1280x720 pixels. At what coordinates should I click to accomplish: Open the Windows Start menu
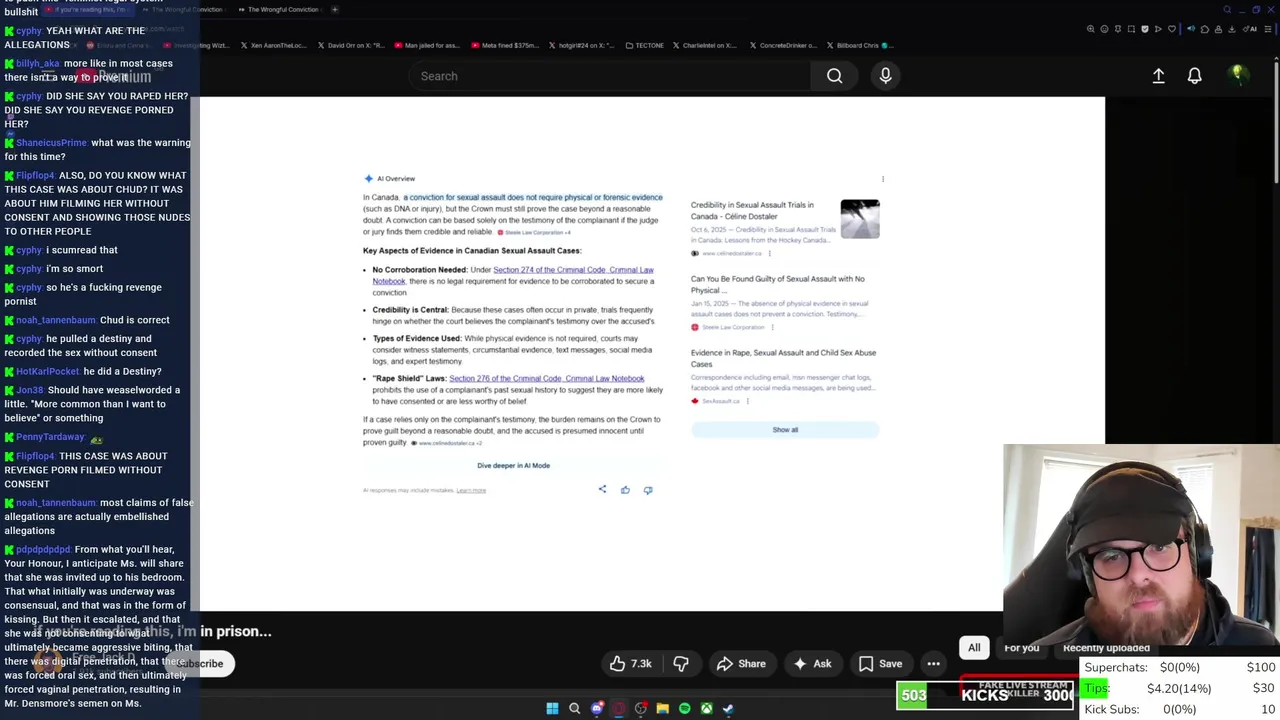pos(552,708)
